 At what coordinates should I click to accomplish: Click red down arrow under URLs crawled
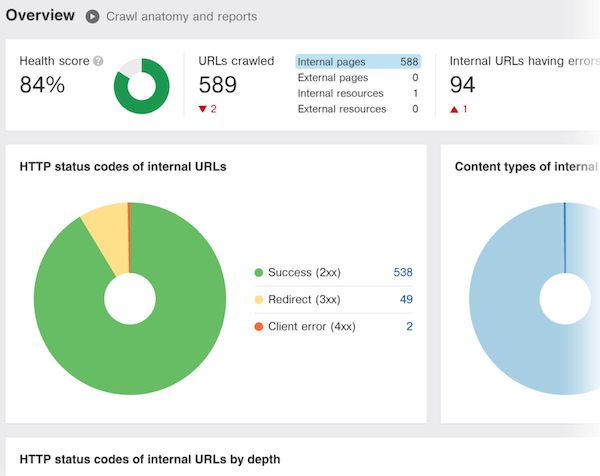pyautogui.click(x=203, y=109)
